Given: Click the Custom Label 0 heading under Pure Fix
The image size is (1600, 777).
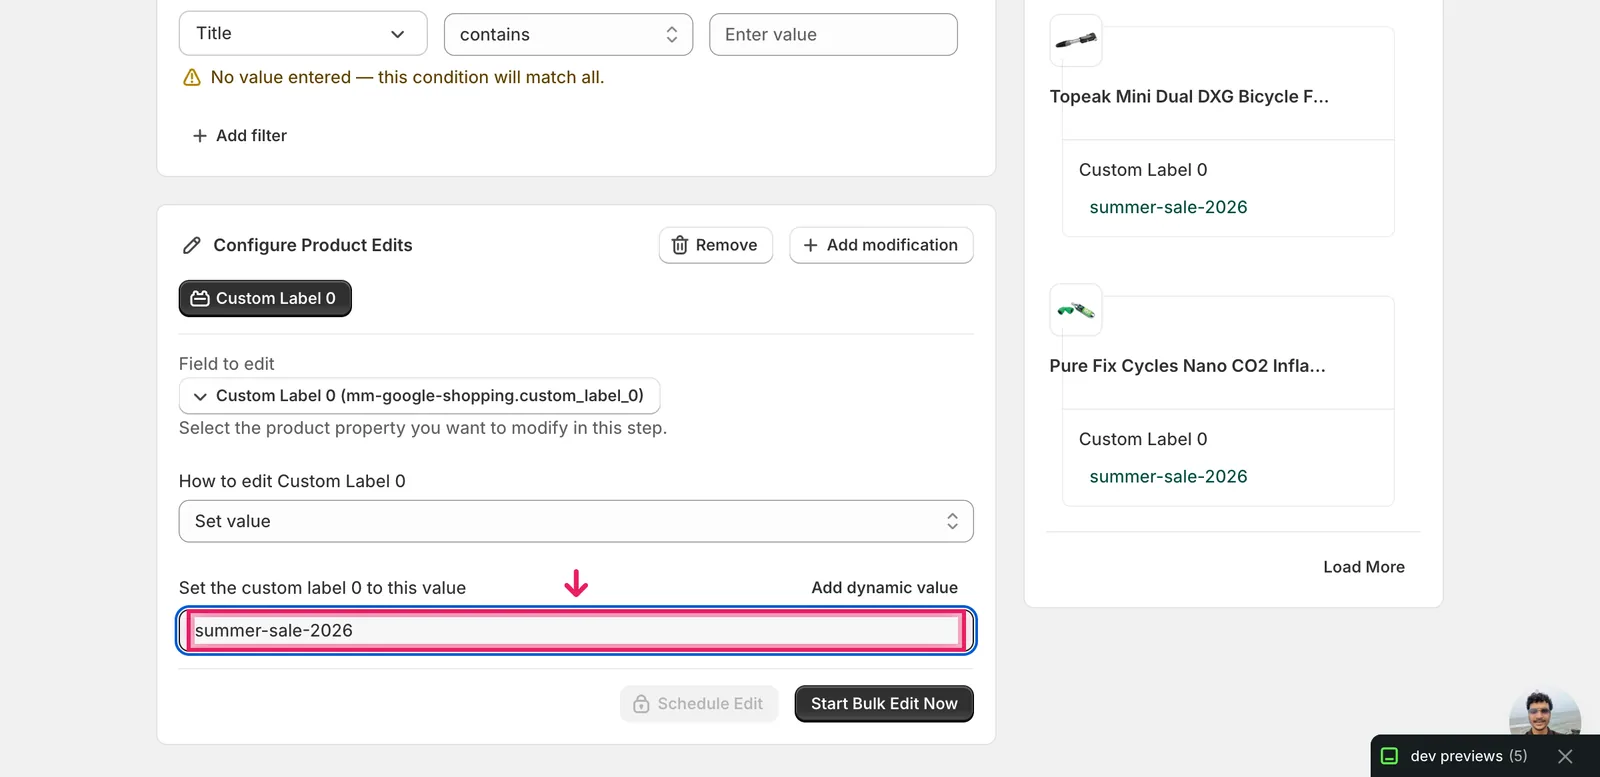Looking at the screenshot, I should [x=1143, y=439].
